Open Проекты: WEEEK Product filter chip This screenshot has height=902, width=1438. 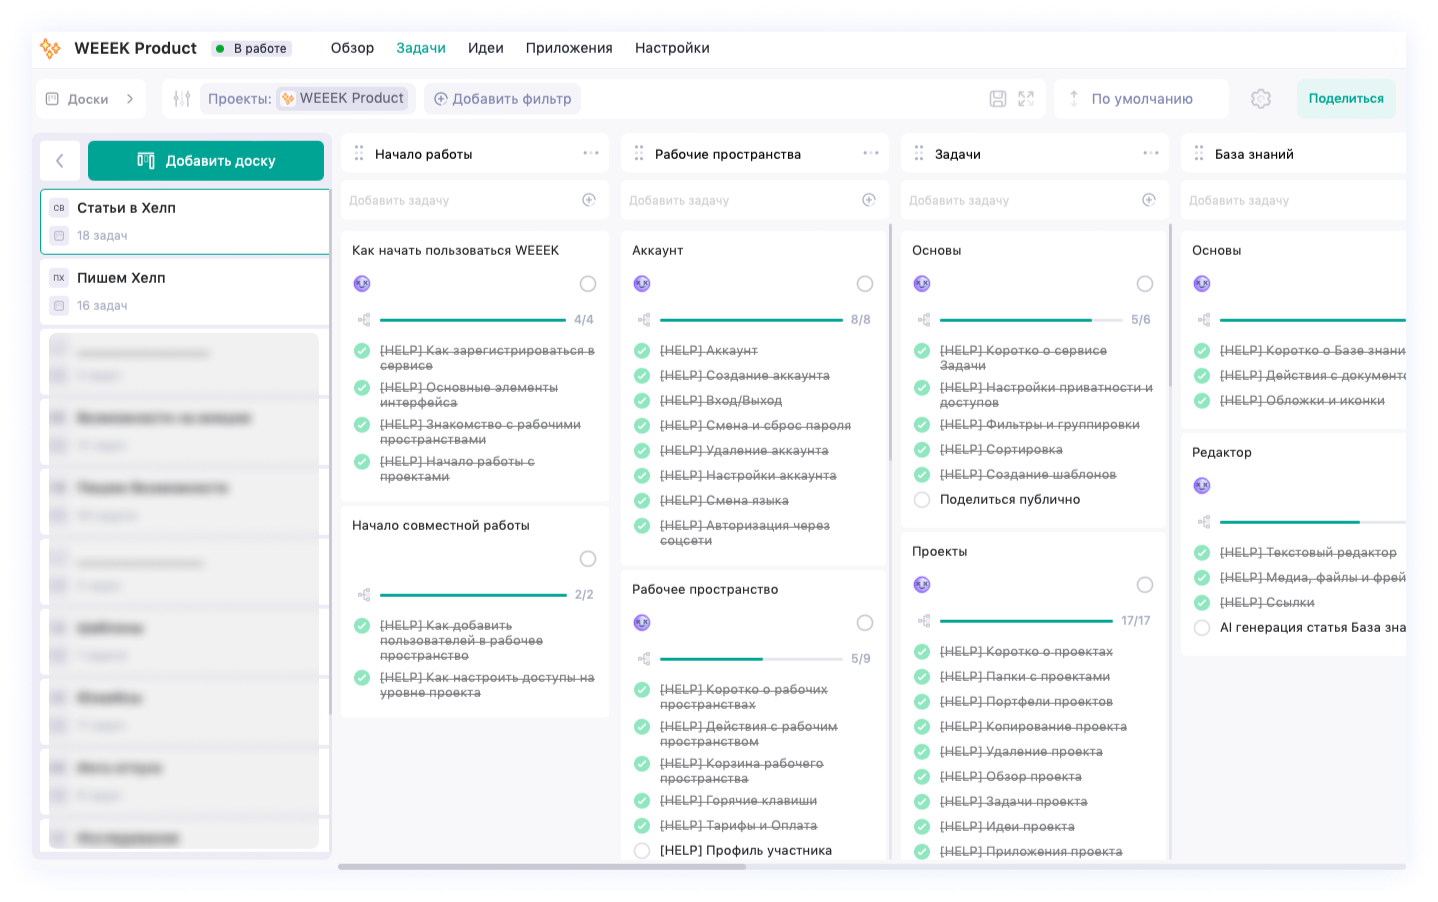[306, 99]
